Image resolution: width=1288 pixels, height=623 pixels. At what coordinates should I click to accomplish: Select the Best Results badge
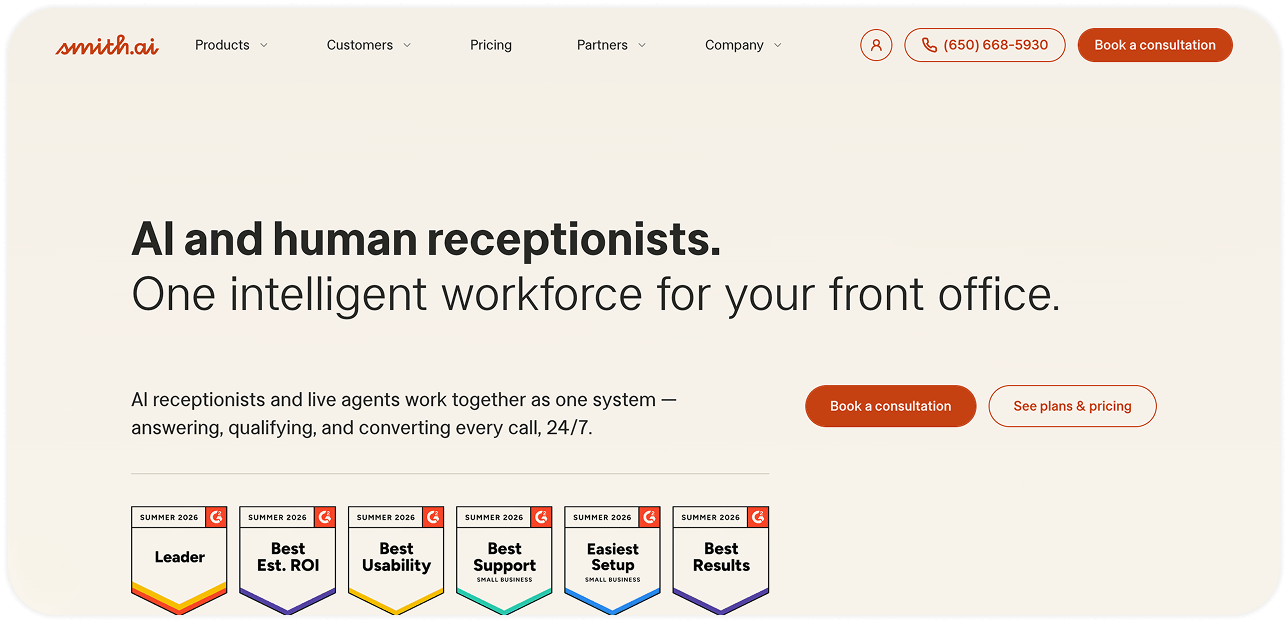pos(721,560)
